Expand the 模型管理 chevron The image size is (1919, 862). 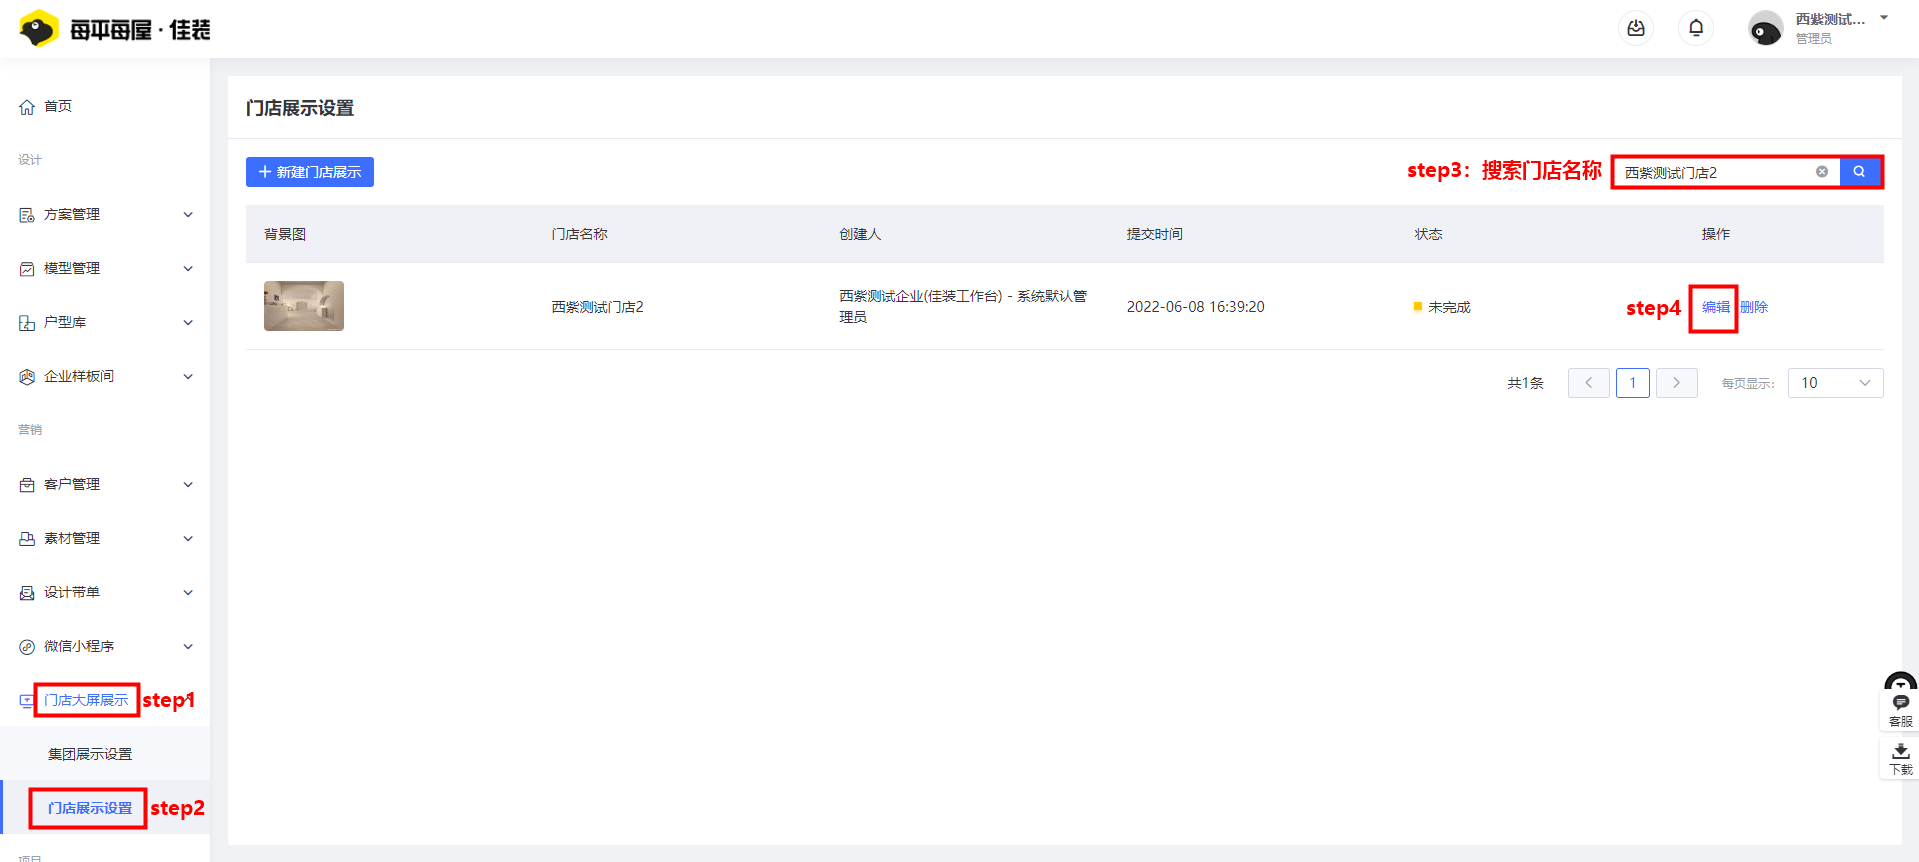(188, 269)
